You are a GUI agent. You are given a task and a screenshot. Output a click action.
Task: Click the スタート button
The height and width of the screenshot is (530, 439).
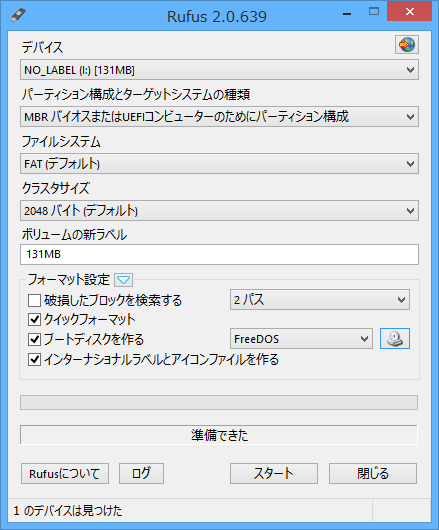(274, 474)
